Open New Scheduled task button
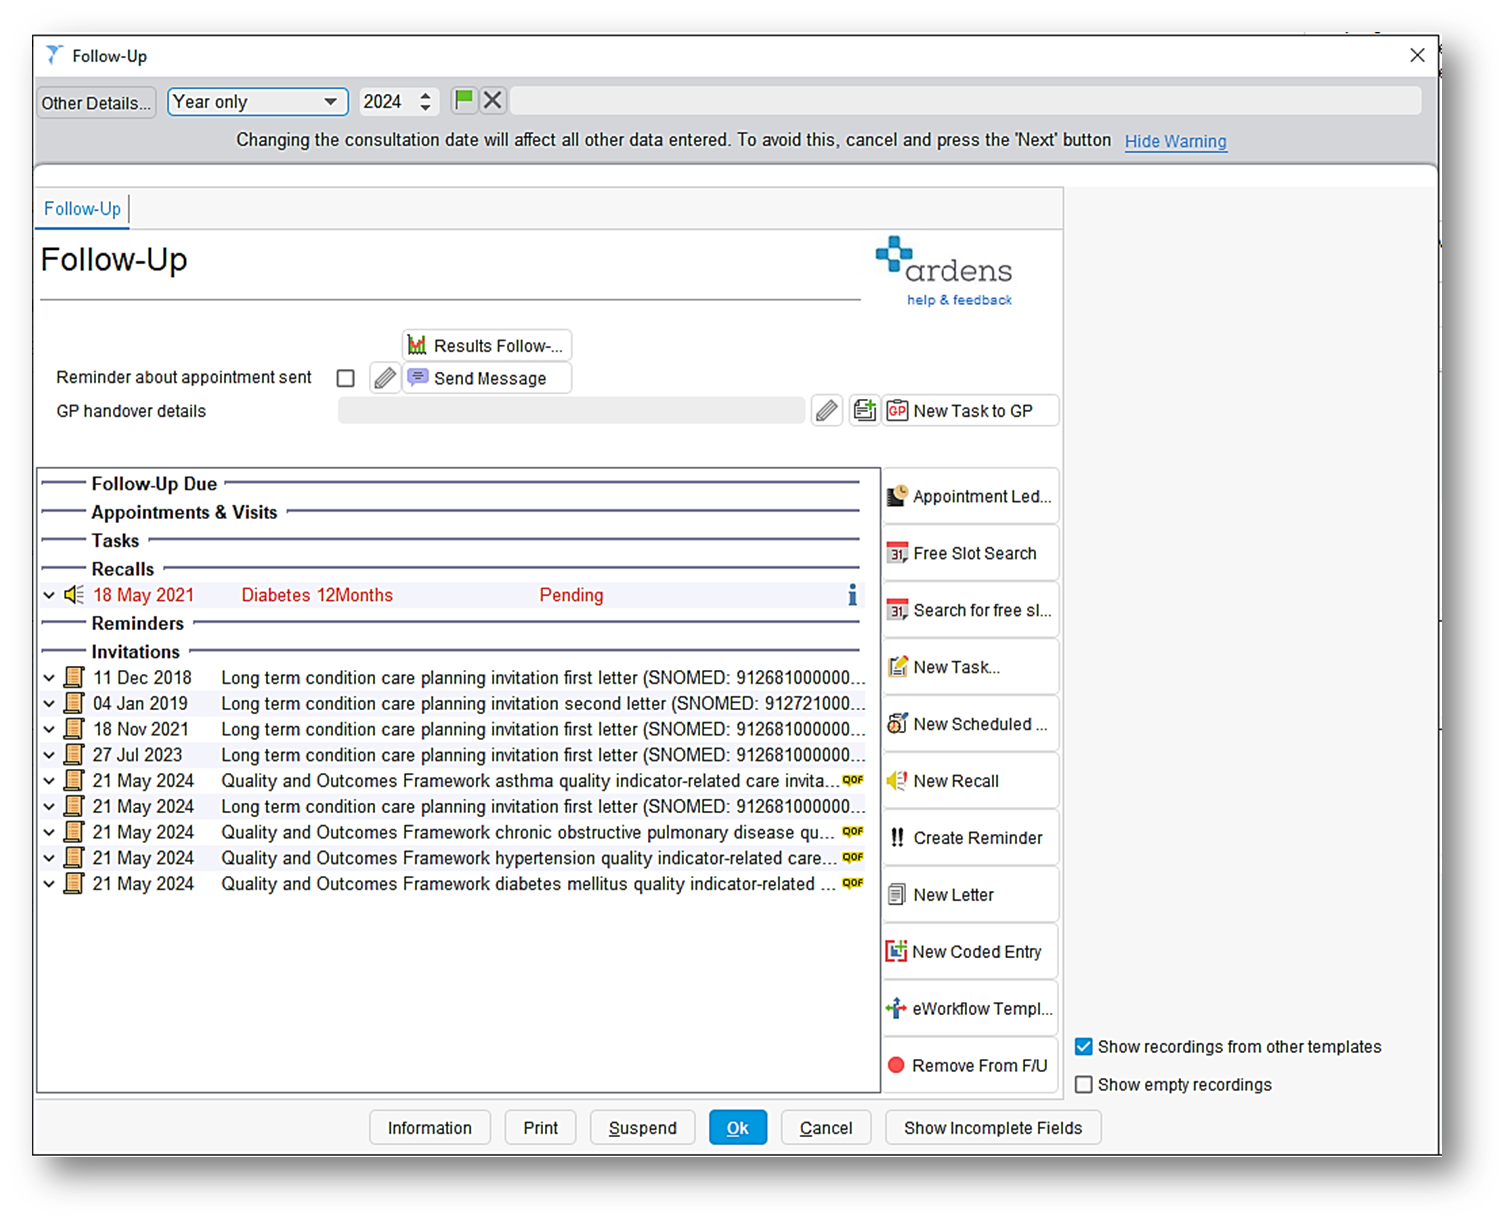This screenshot has width=1507, height=1222. pyautogui.click(x=970, y=724)
